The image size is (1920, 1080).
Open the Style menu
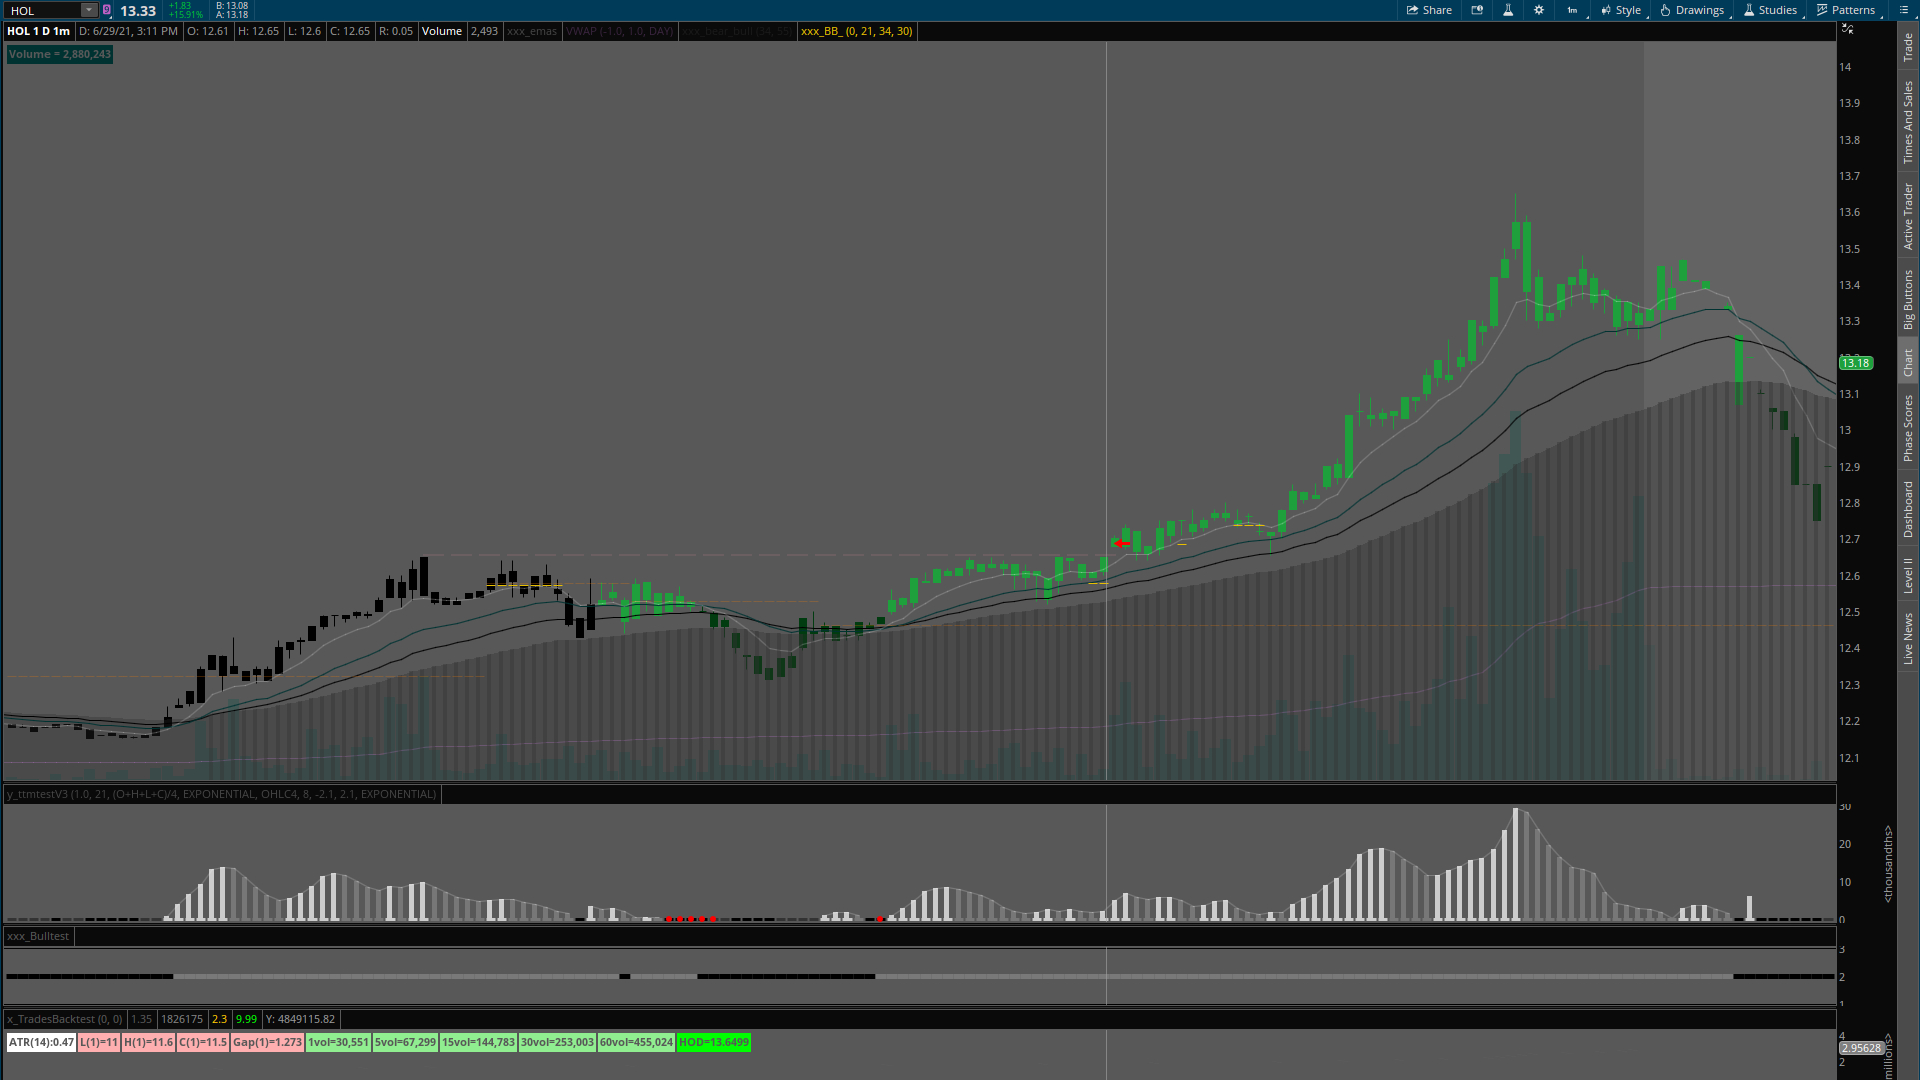[1621, 10]
